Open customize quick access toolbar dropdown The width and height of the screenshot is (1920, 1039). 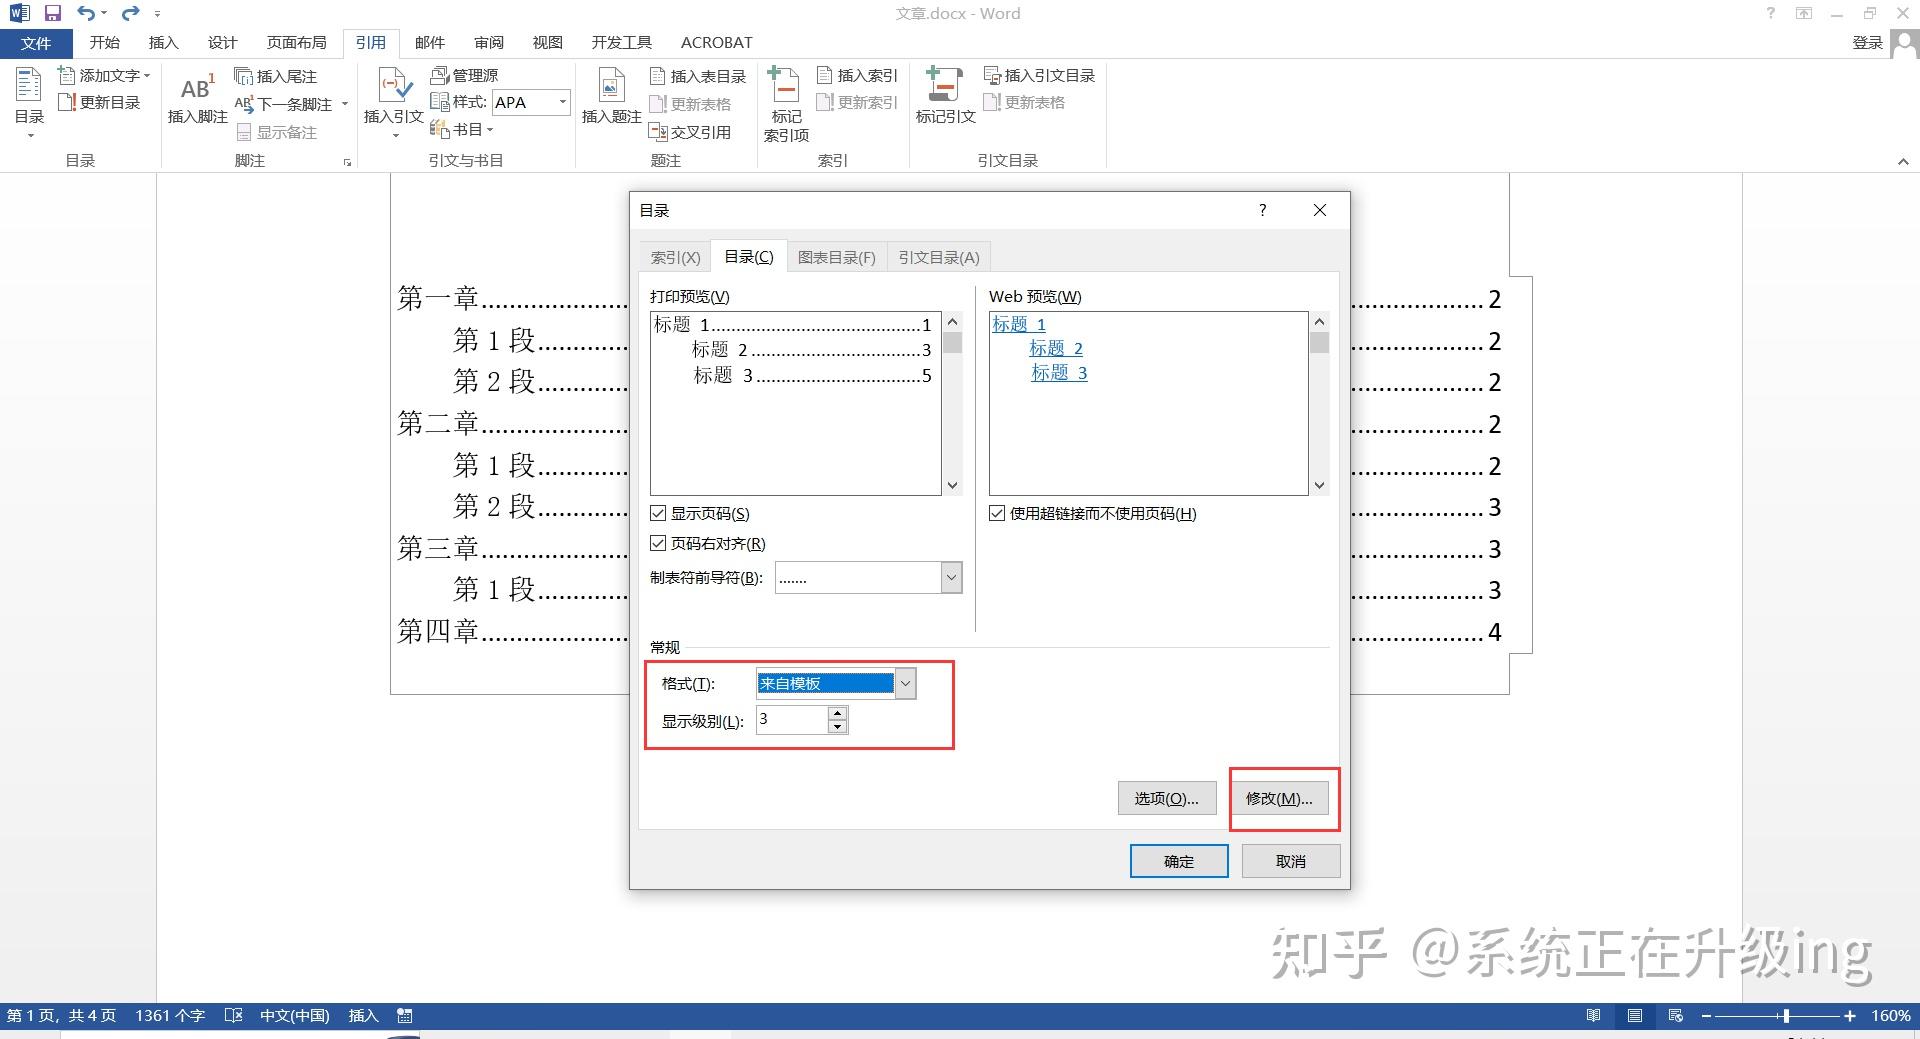tap(157, 14)
